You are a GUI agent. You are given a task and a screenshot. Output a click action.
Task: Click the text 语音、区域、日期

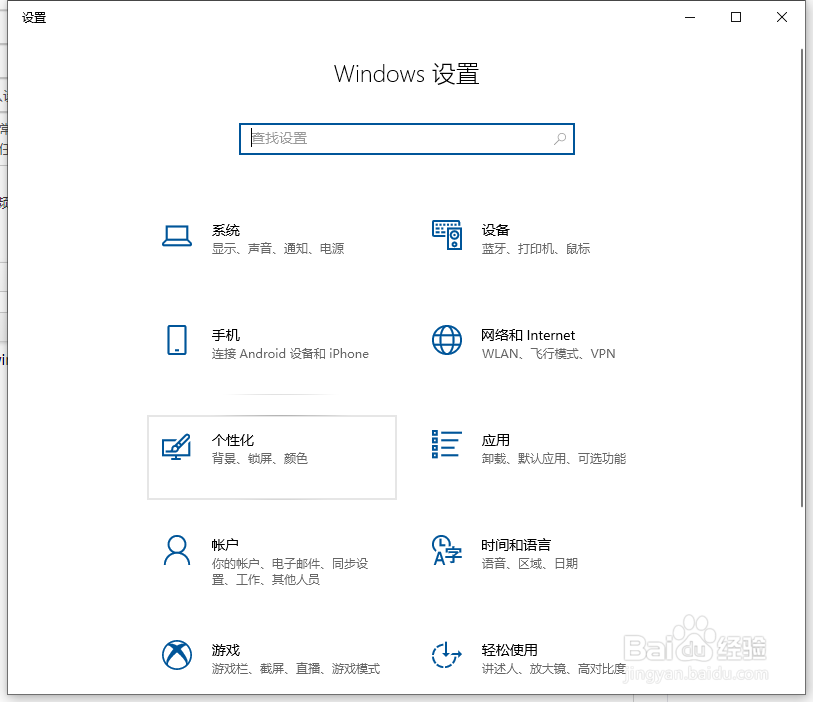[529, 564]
